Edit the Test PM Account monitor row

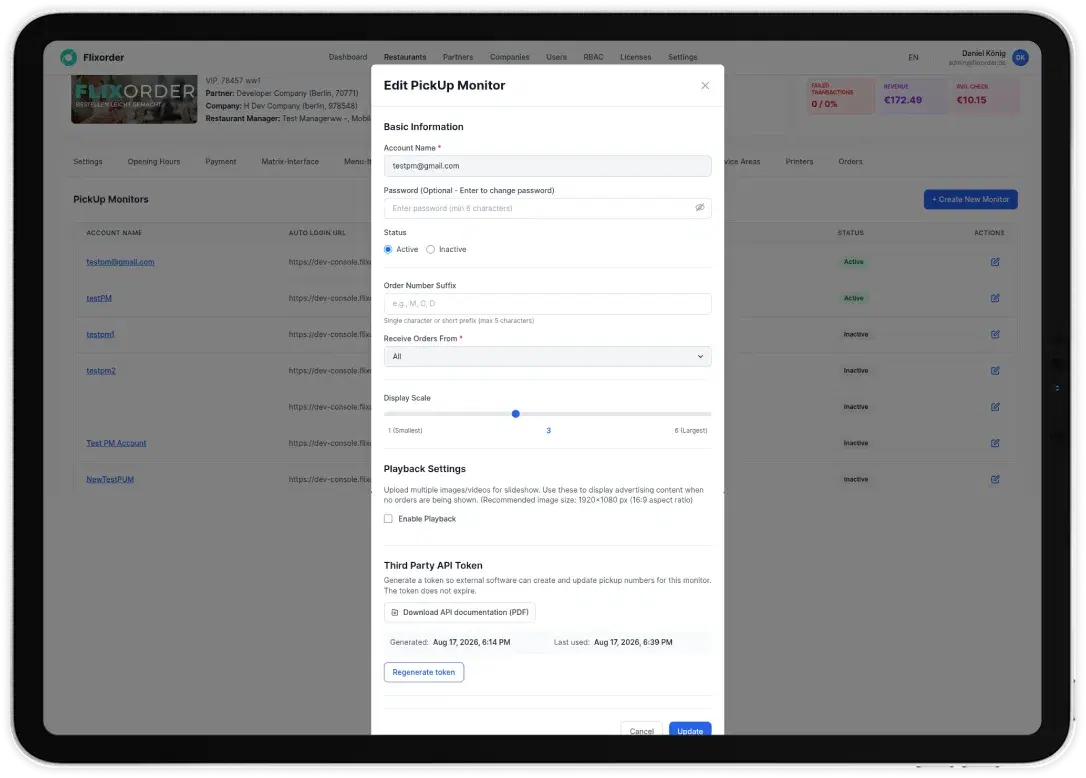(x=995, y=443)
